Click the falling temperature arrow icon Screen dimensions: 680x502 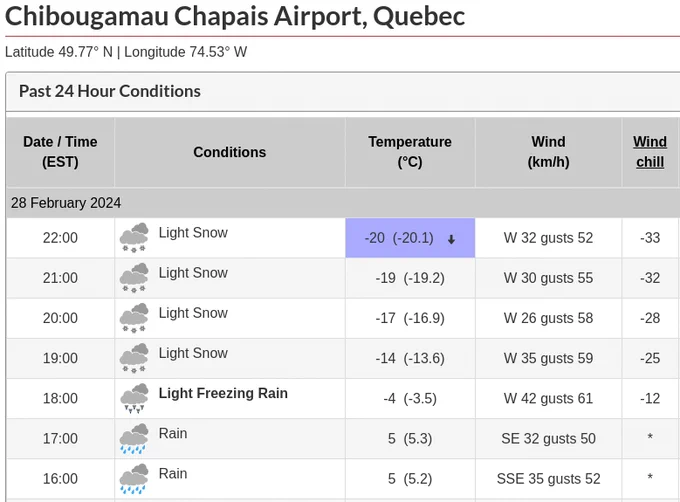click(x=451, y=239)
